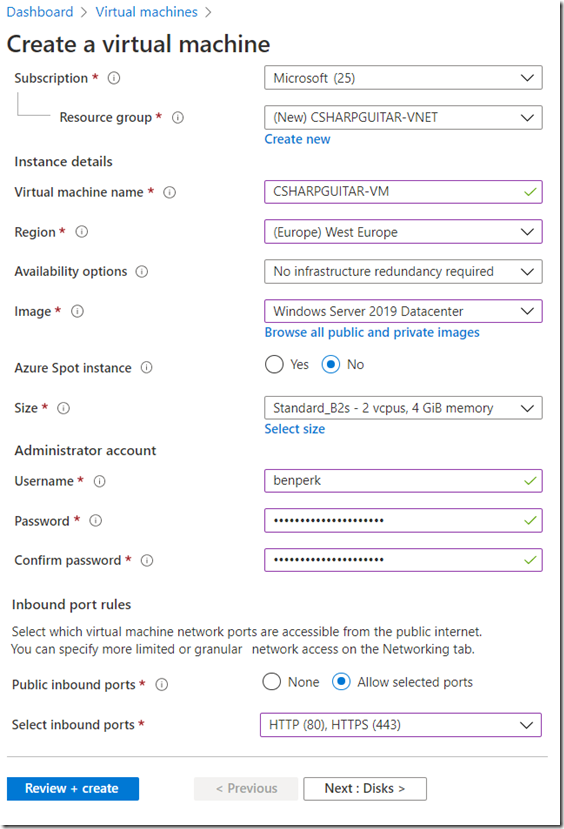Open the Select inbound ports dropdown
This screenshot has height=829, width=564.
(401, 725)
